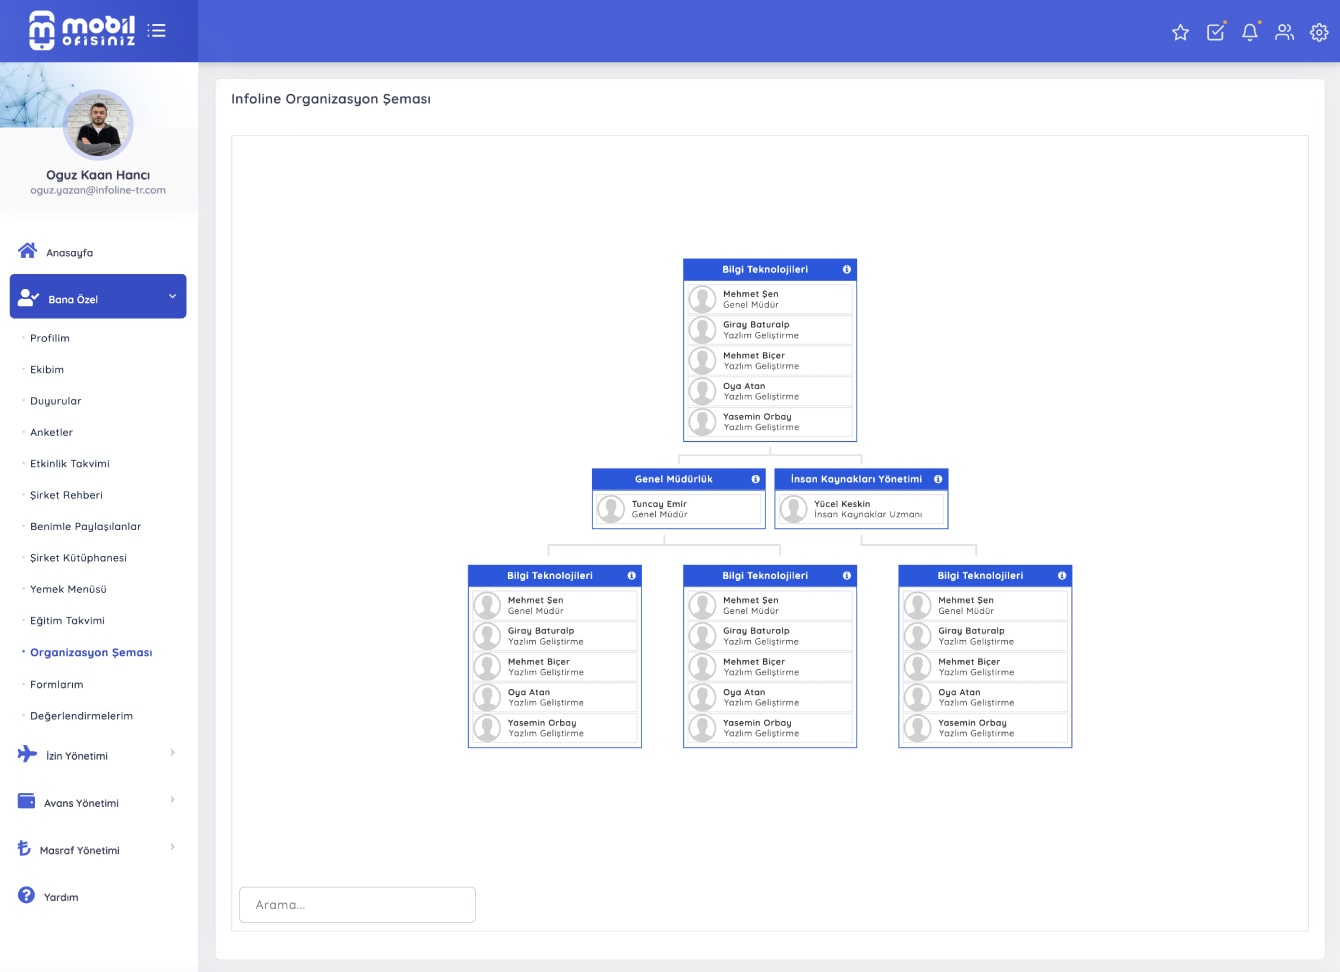Click the İzin Yönetimi airplane icon

pyautogui.click(x=27, y=754)
